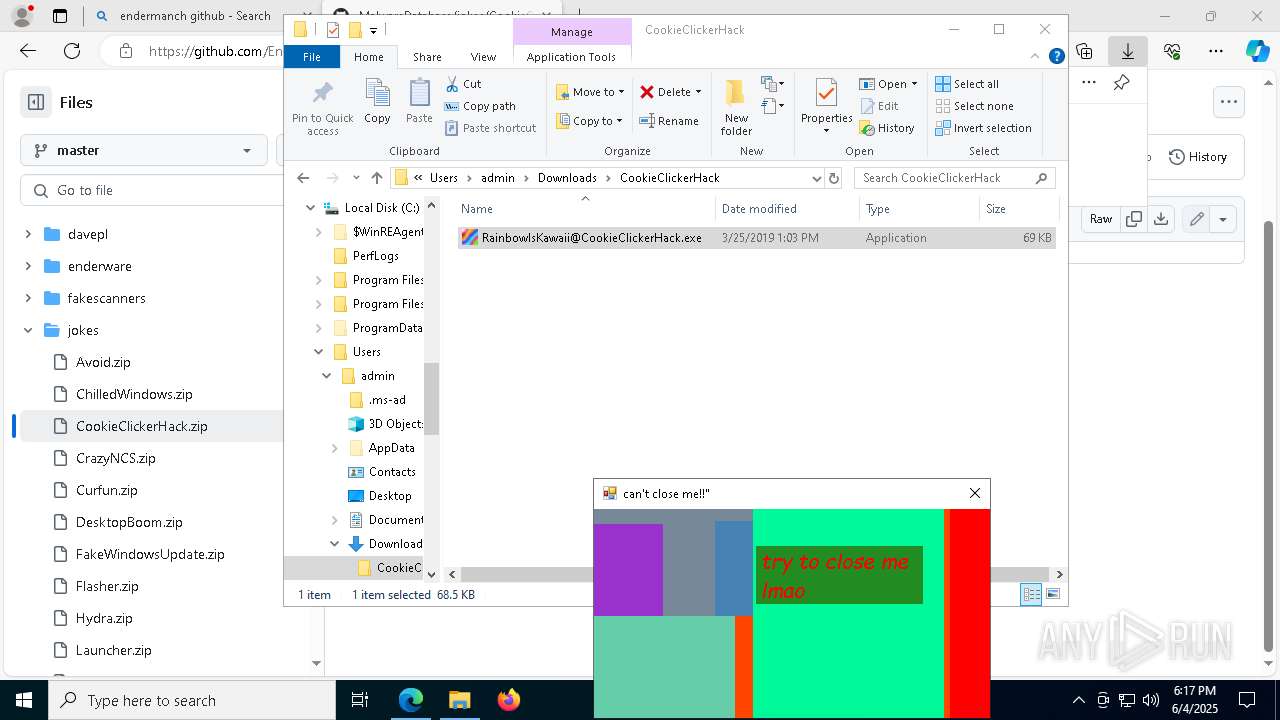
Task: Click the Copy icon in Clipboard group
Action: pos(377,102)
